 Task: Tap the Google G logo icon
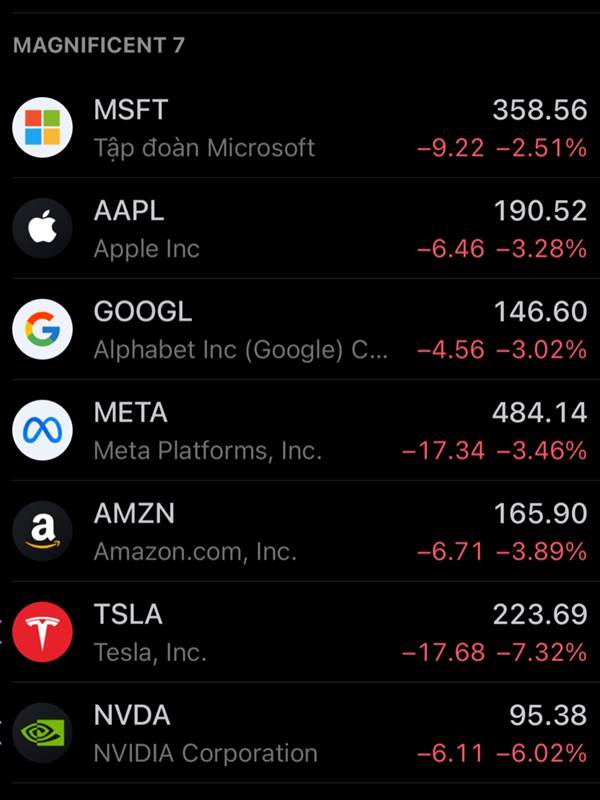tap(42, 330)
